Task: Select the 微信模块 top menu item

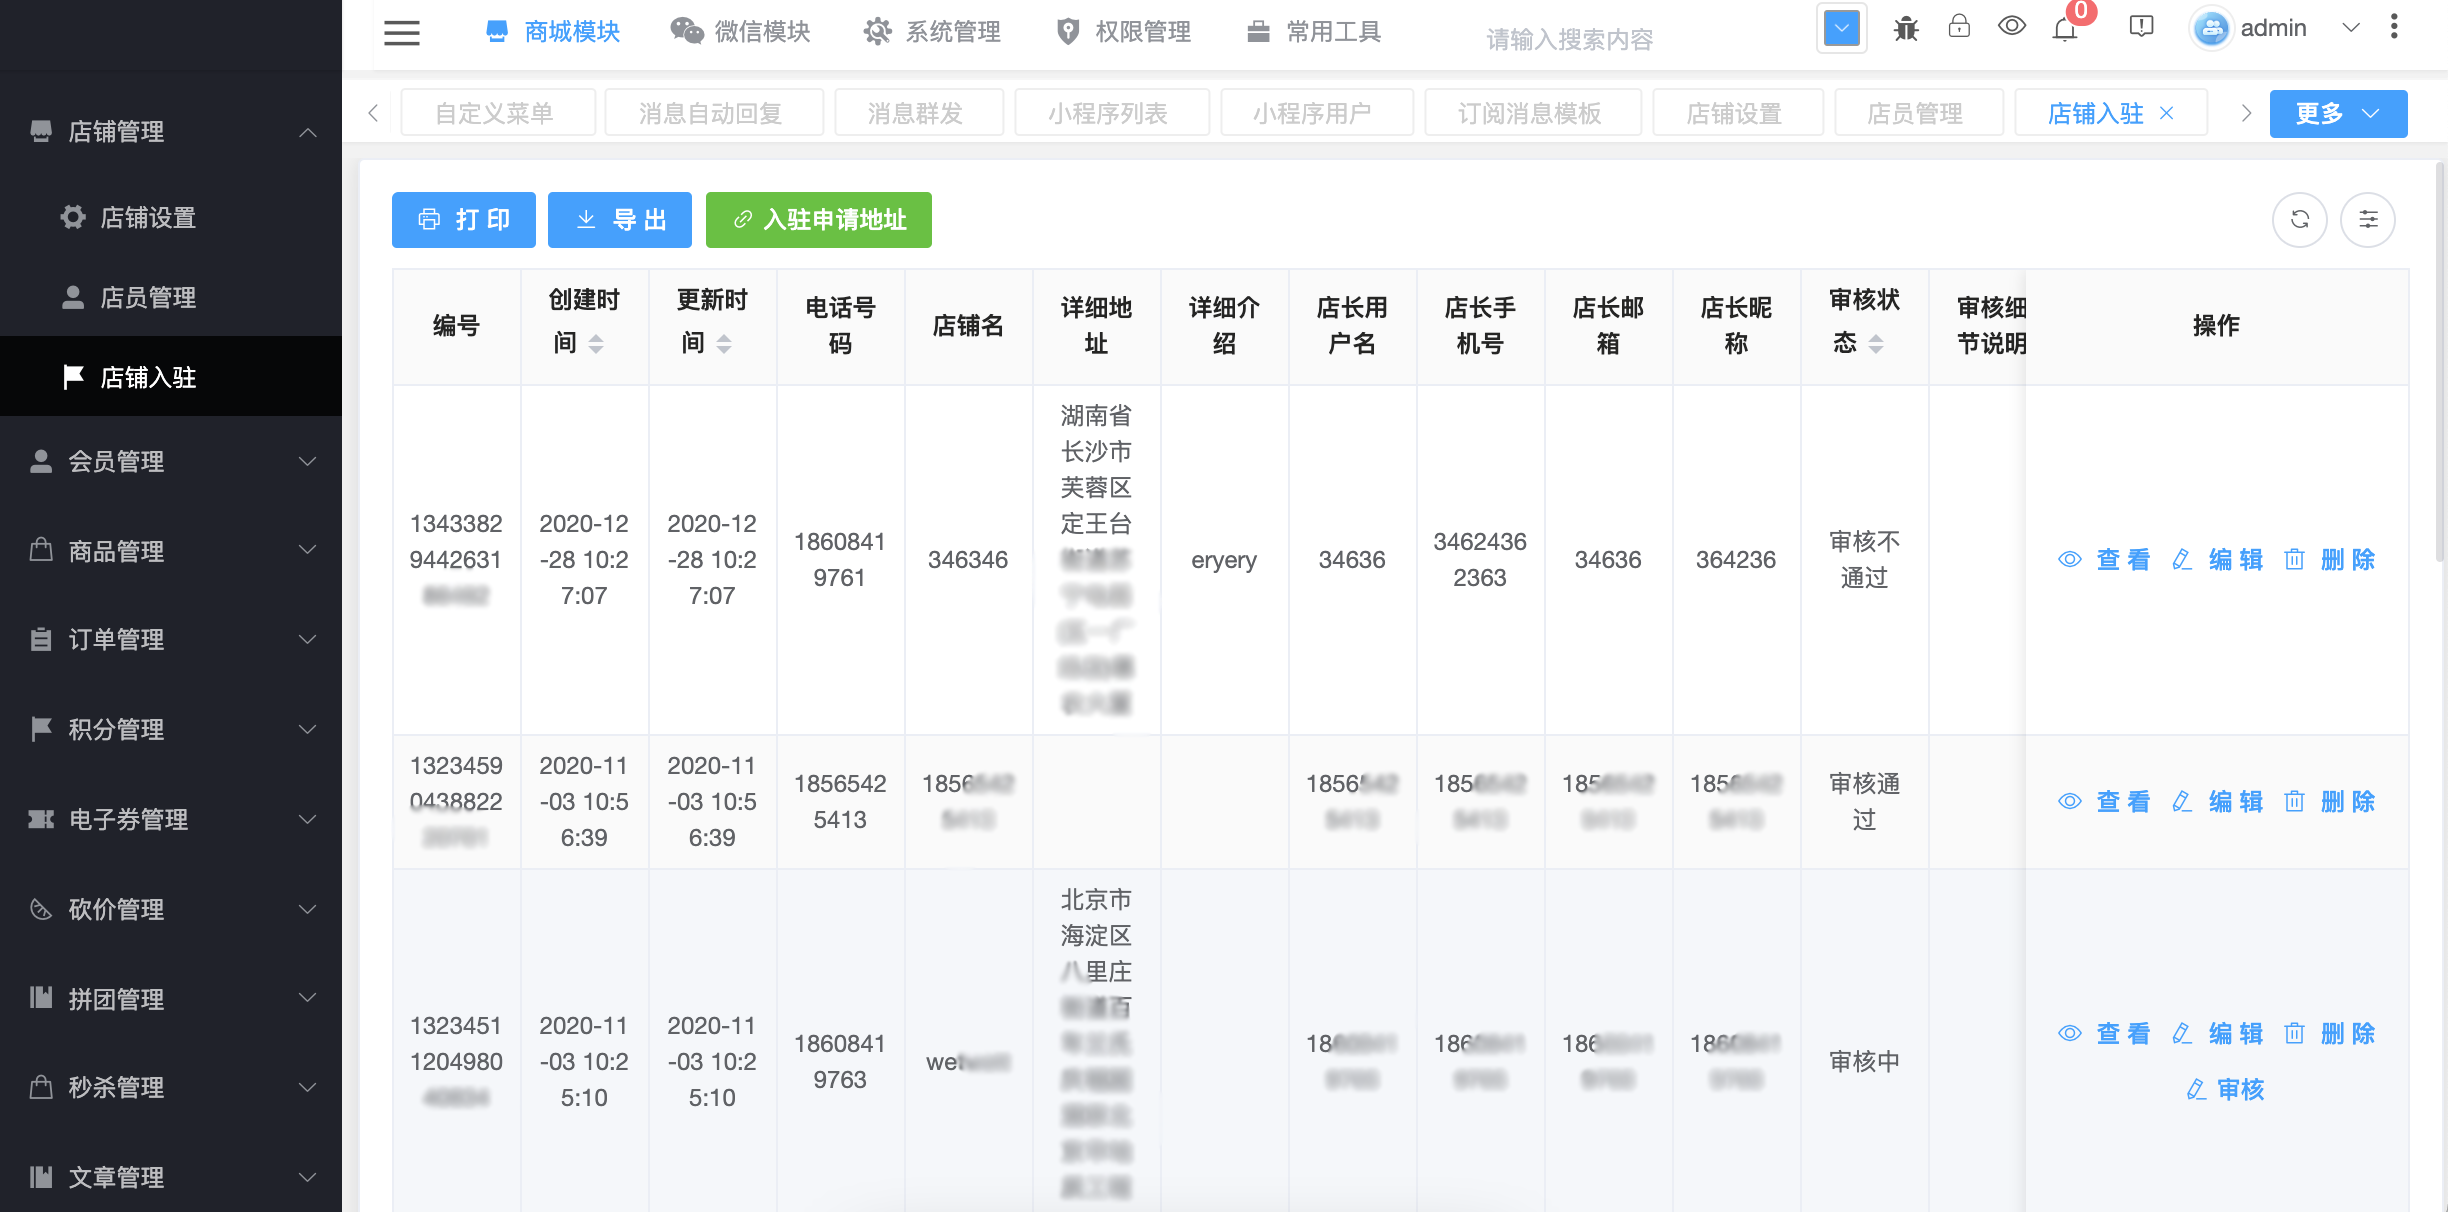Action: coord(740,31)
